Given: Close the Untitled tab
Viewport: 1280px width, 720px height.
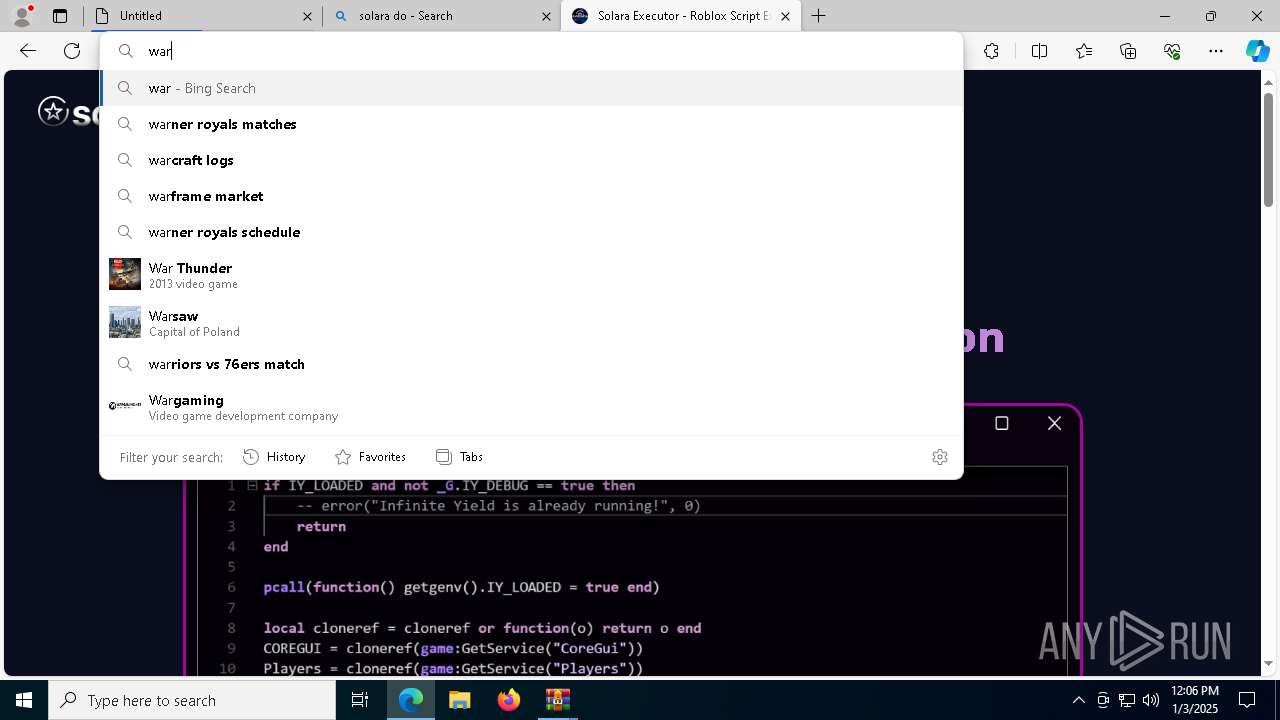Looking at the screenshot, I should click(x=307, y=16).
